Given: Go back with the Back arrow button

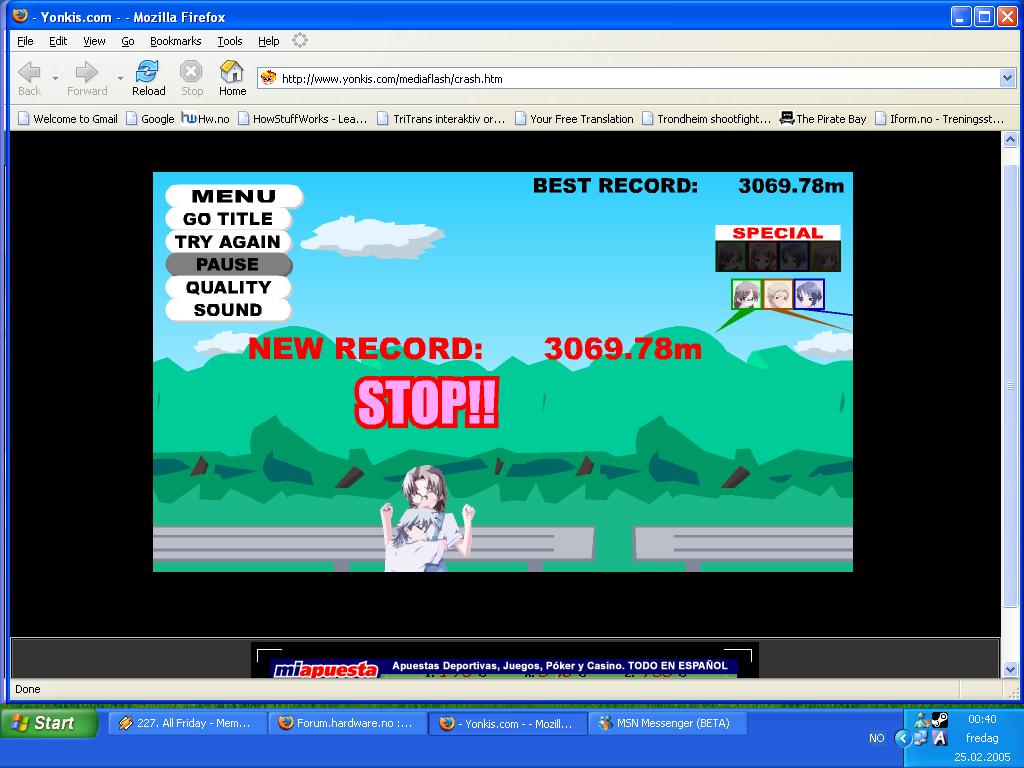Looking at the screenshot, I should 29,78.
